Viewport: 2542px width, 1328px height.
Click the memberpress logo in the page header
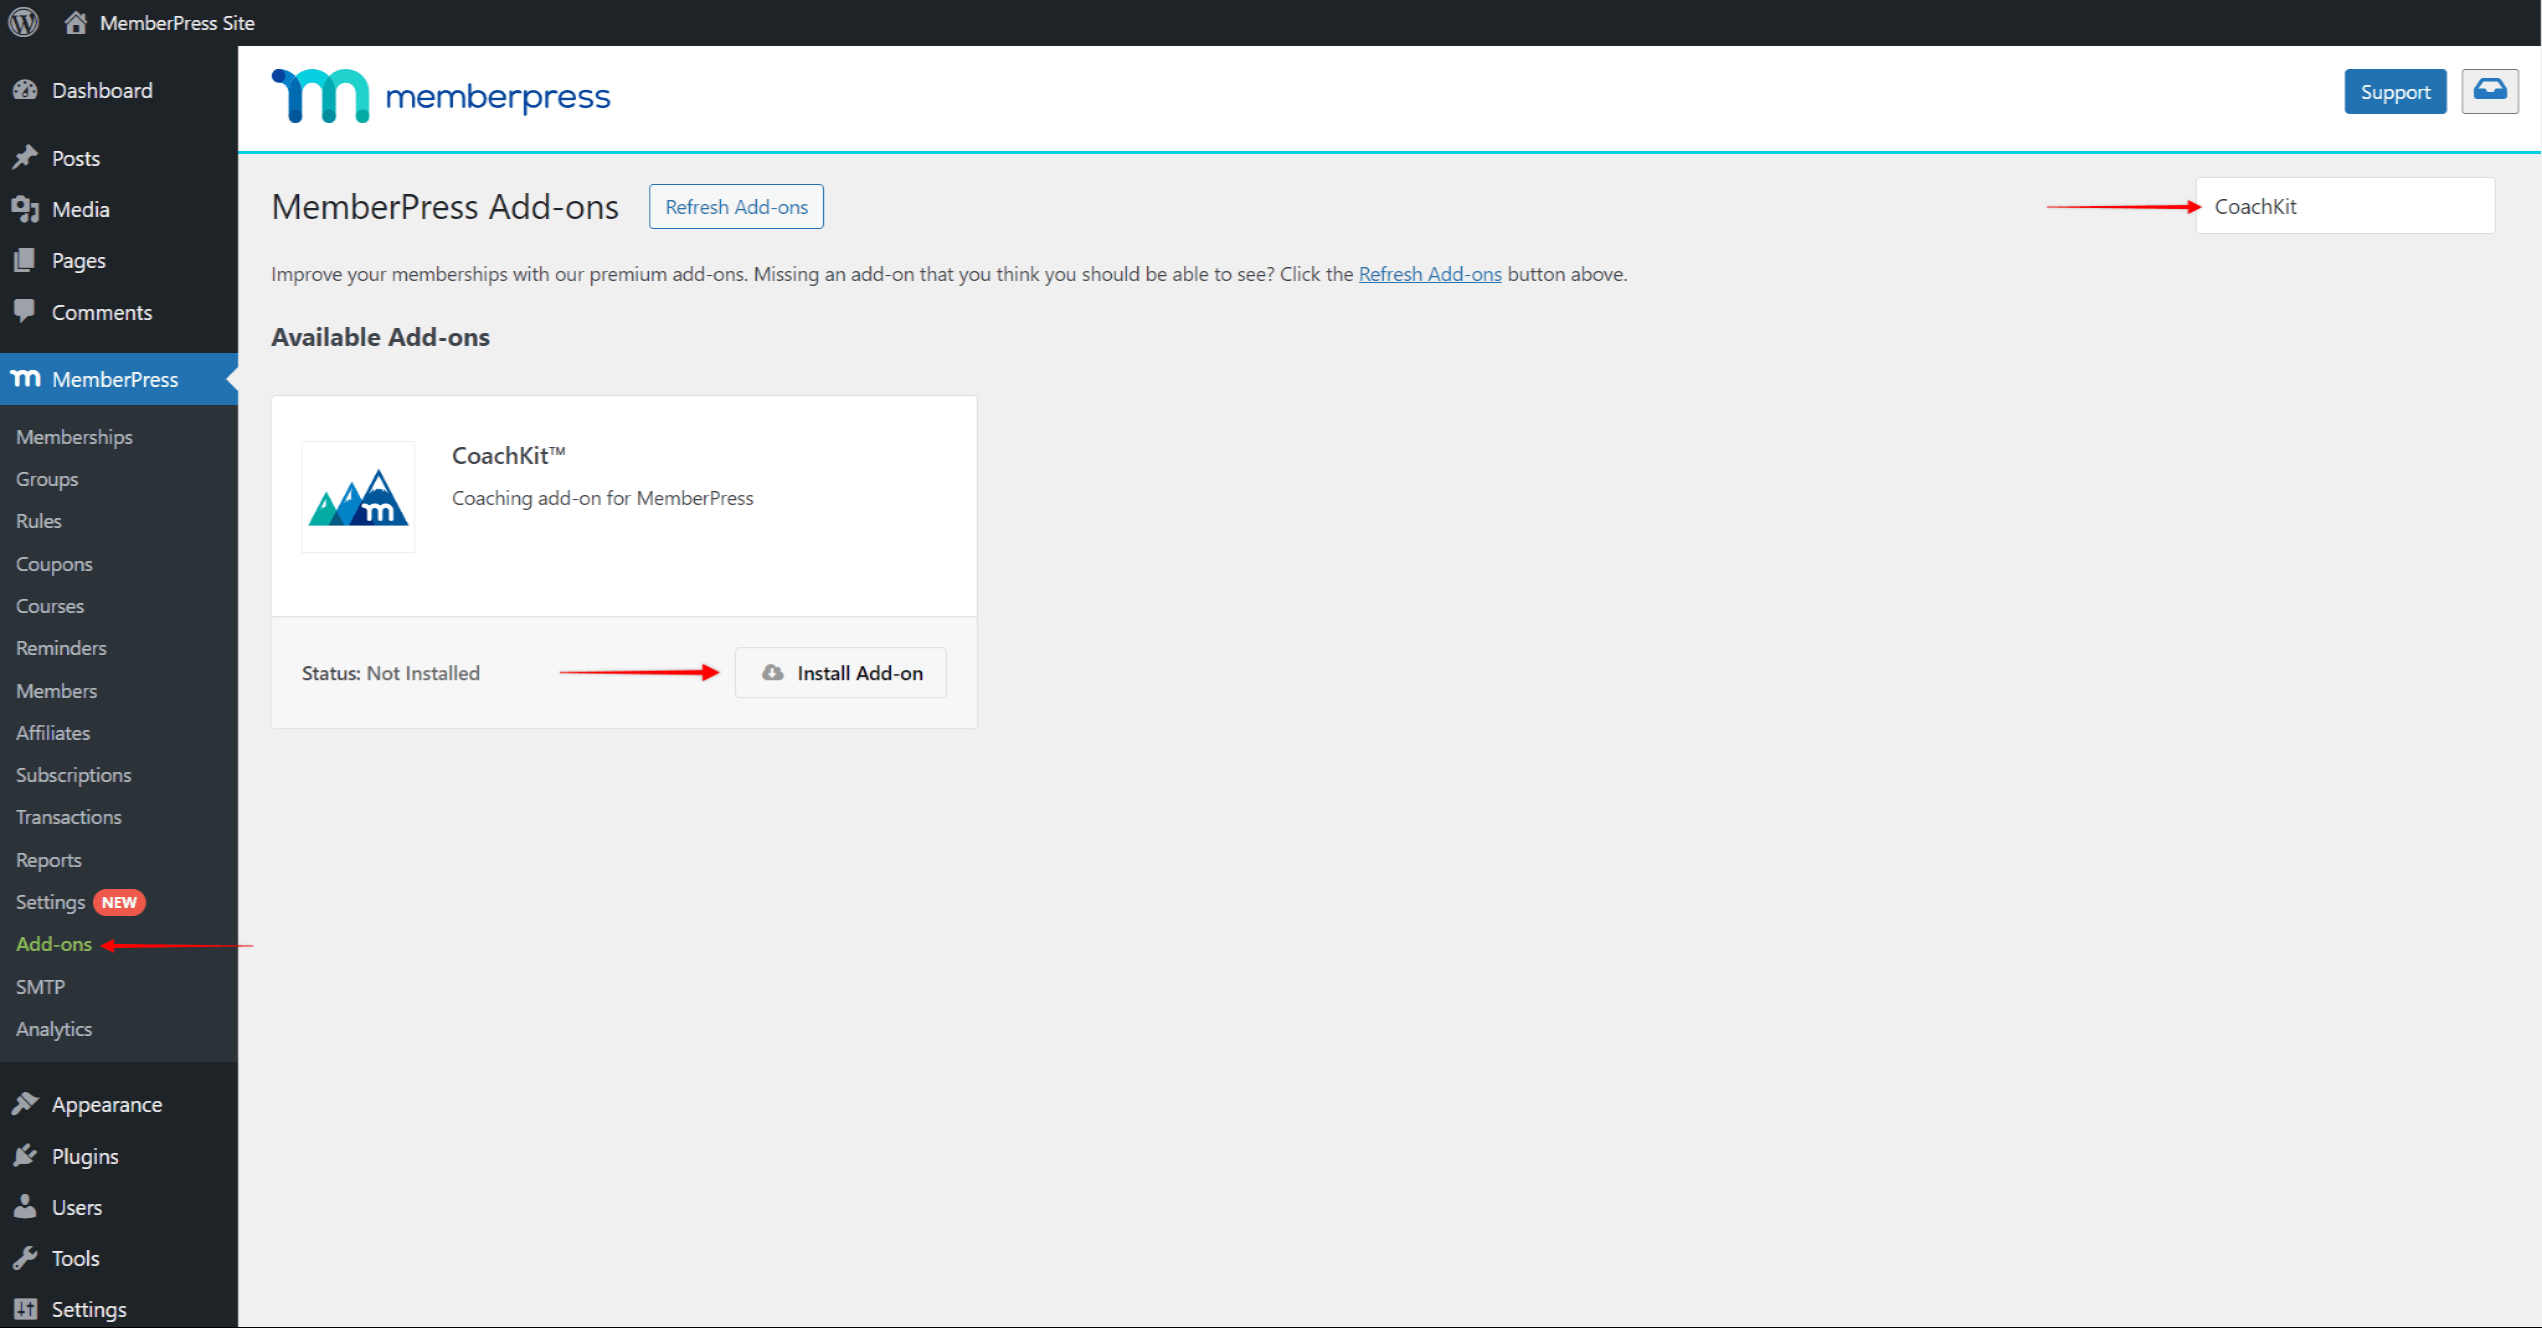440,95
